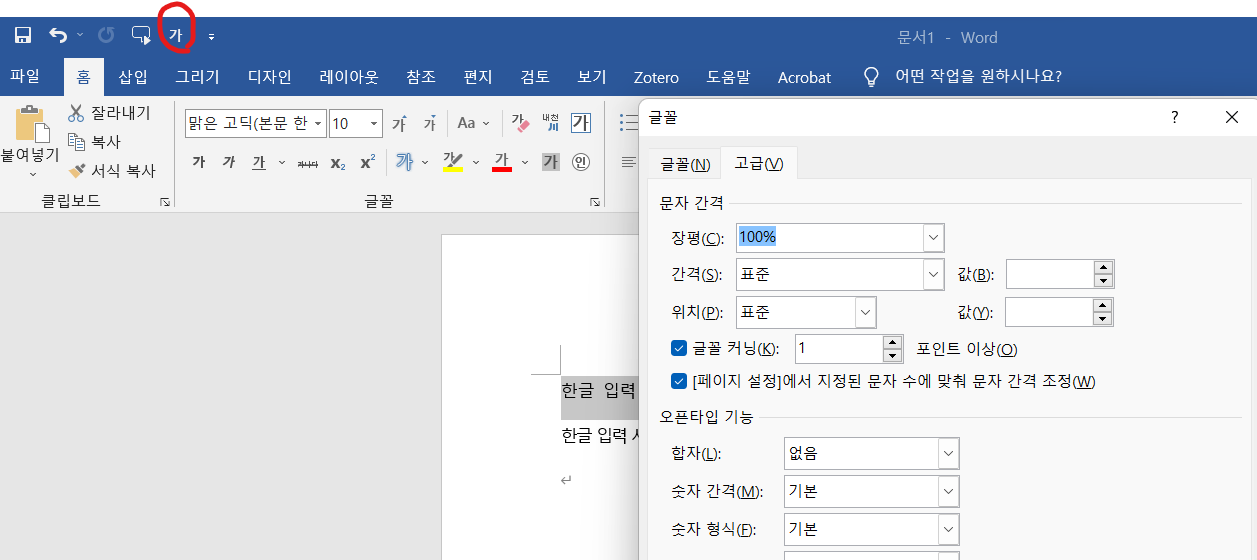Decrease the 값(Y) position value stepper
The image size is (1257, 560).
1103,319
